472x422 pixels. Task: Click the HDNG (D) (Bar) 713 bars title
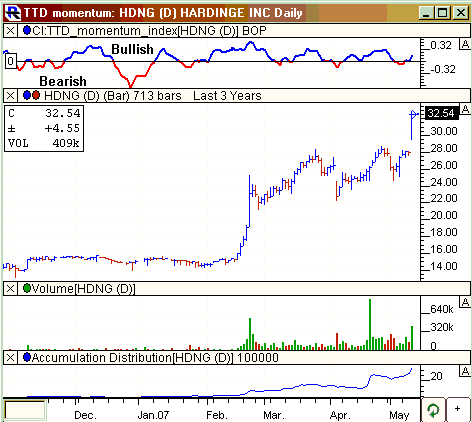113,96
